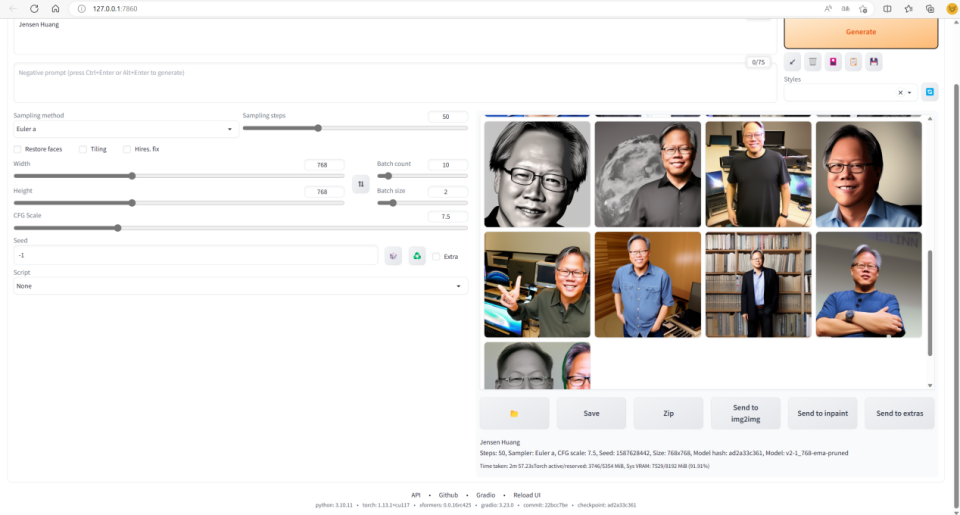Adjust the Height slider
Screen dimensions: 960x515
tap(179, 203)
